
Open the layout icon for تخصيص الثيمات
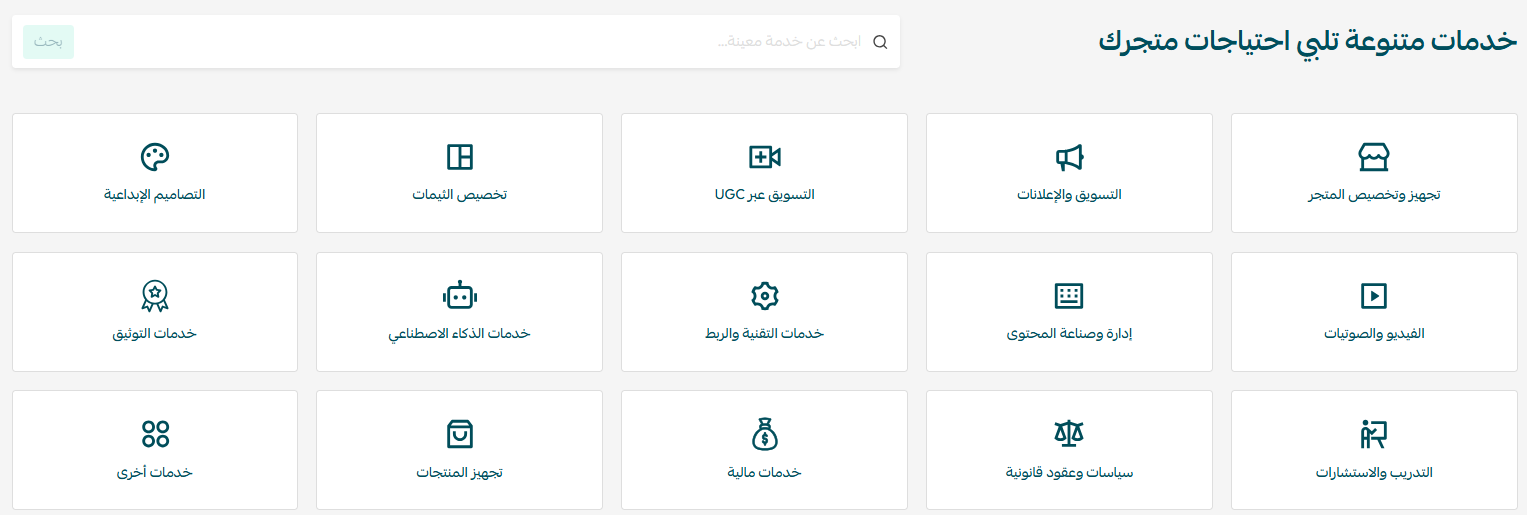point(459,157)
